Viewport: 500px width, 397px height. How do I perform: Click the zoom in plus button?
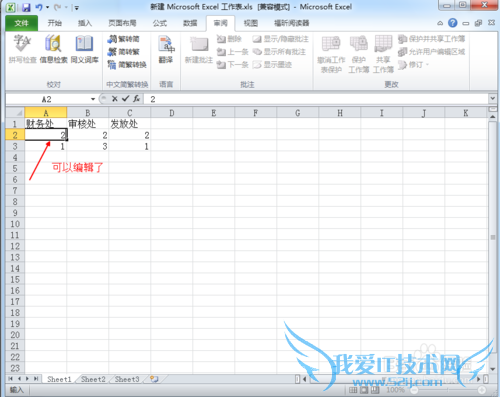point(482,390)
